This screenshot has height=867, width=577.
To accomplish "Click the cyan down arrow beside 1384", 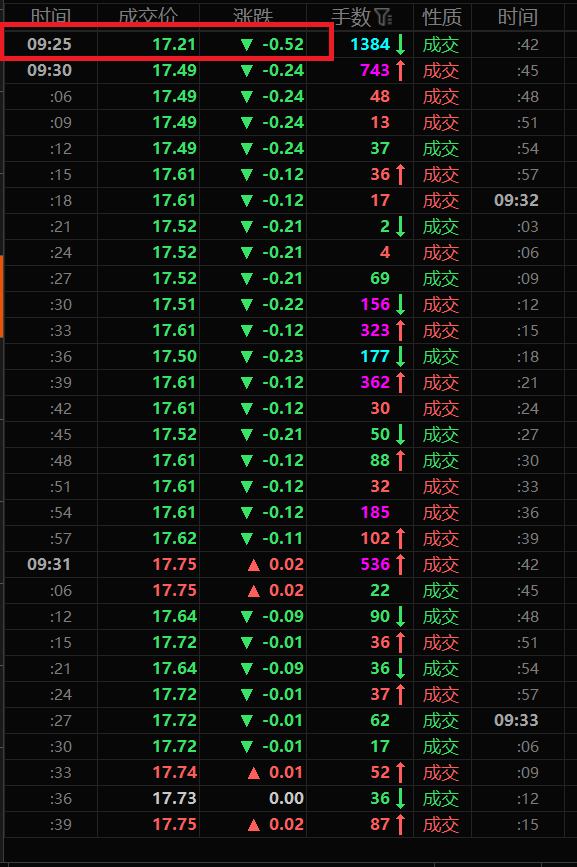I will [401, 44].
